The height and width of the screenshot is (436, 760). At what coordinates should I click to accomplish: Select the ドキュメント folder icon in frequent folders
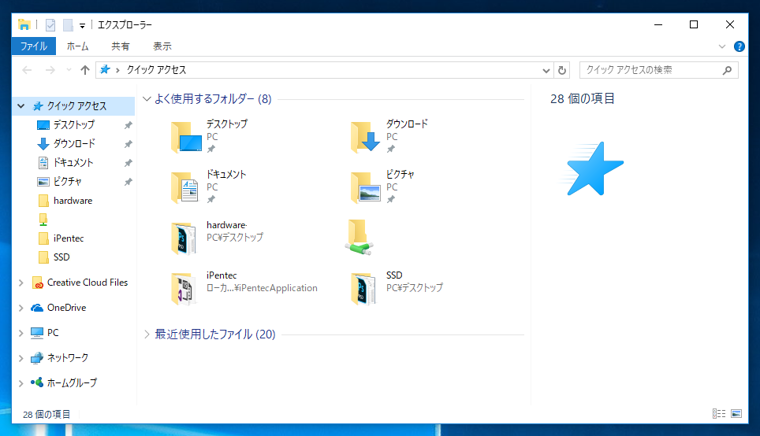click(x=185, y=187)
